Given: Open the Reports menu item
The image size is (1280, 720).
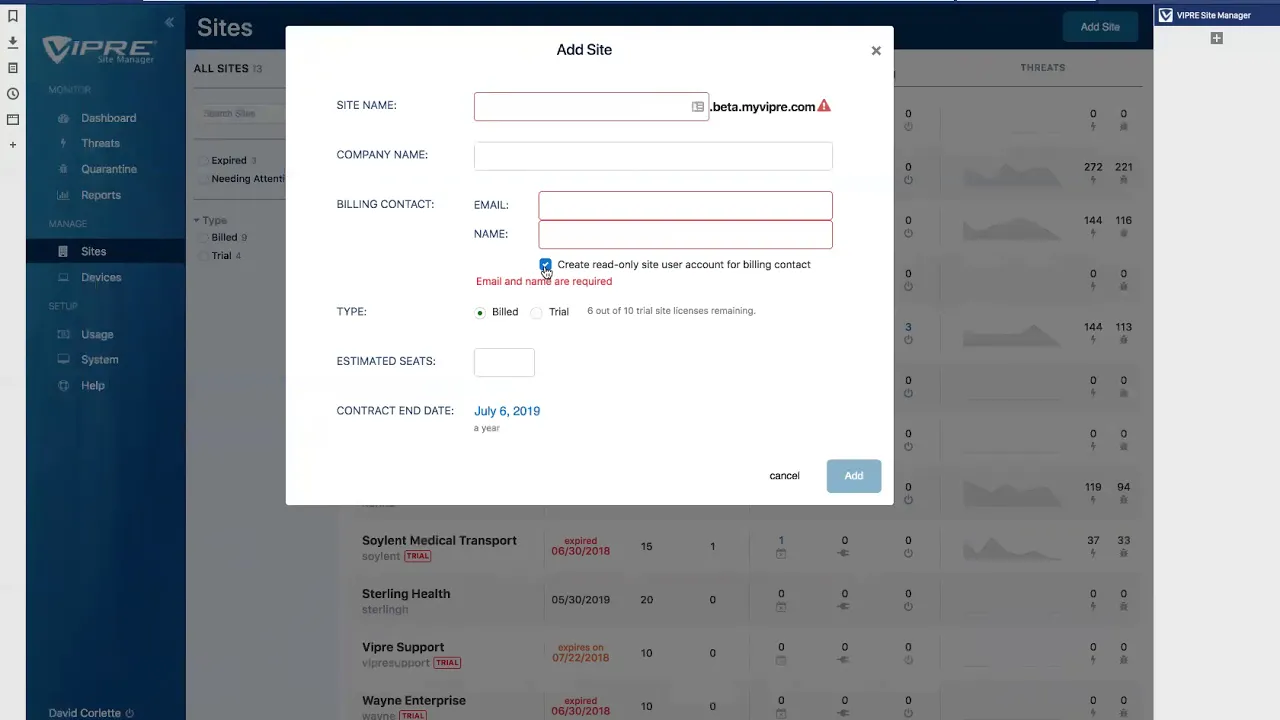Looking at the screenshot, I should click(101, 195).
